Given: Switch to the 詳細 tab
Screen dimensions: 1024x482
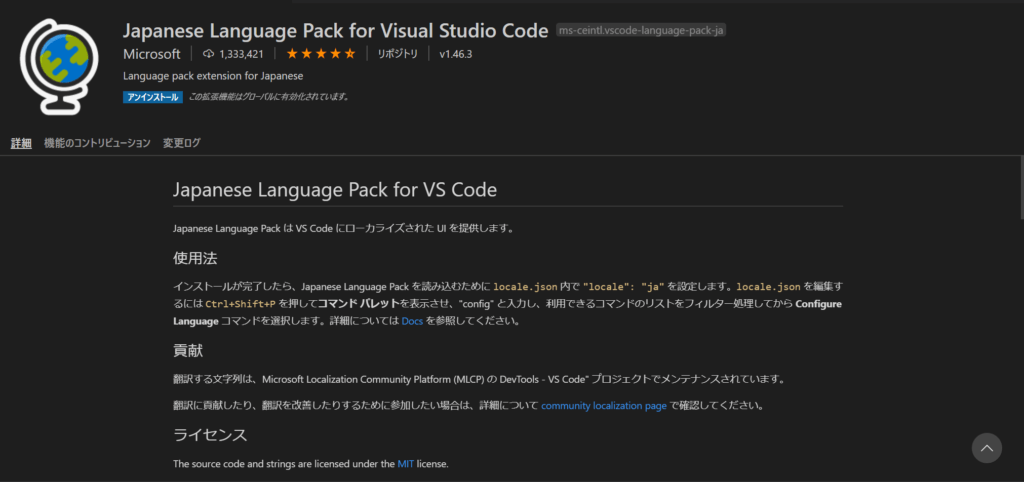Looking at the screenshot, I should [21, 143].
